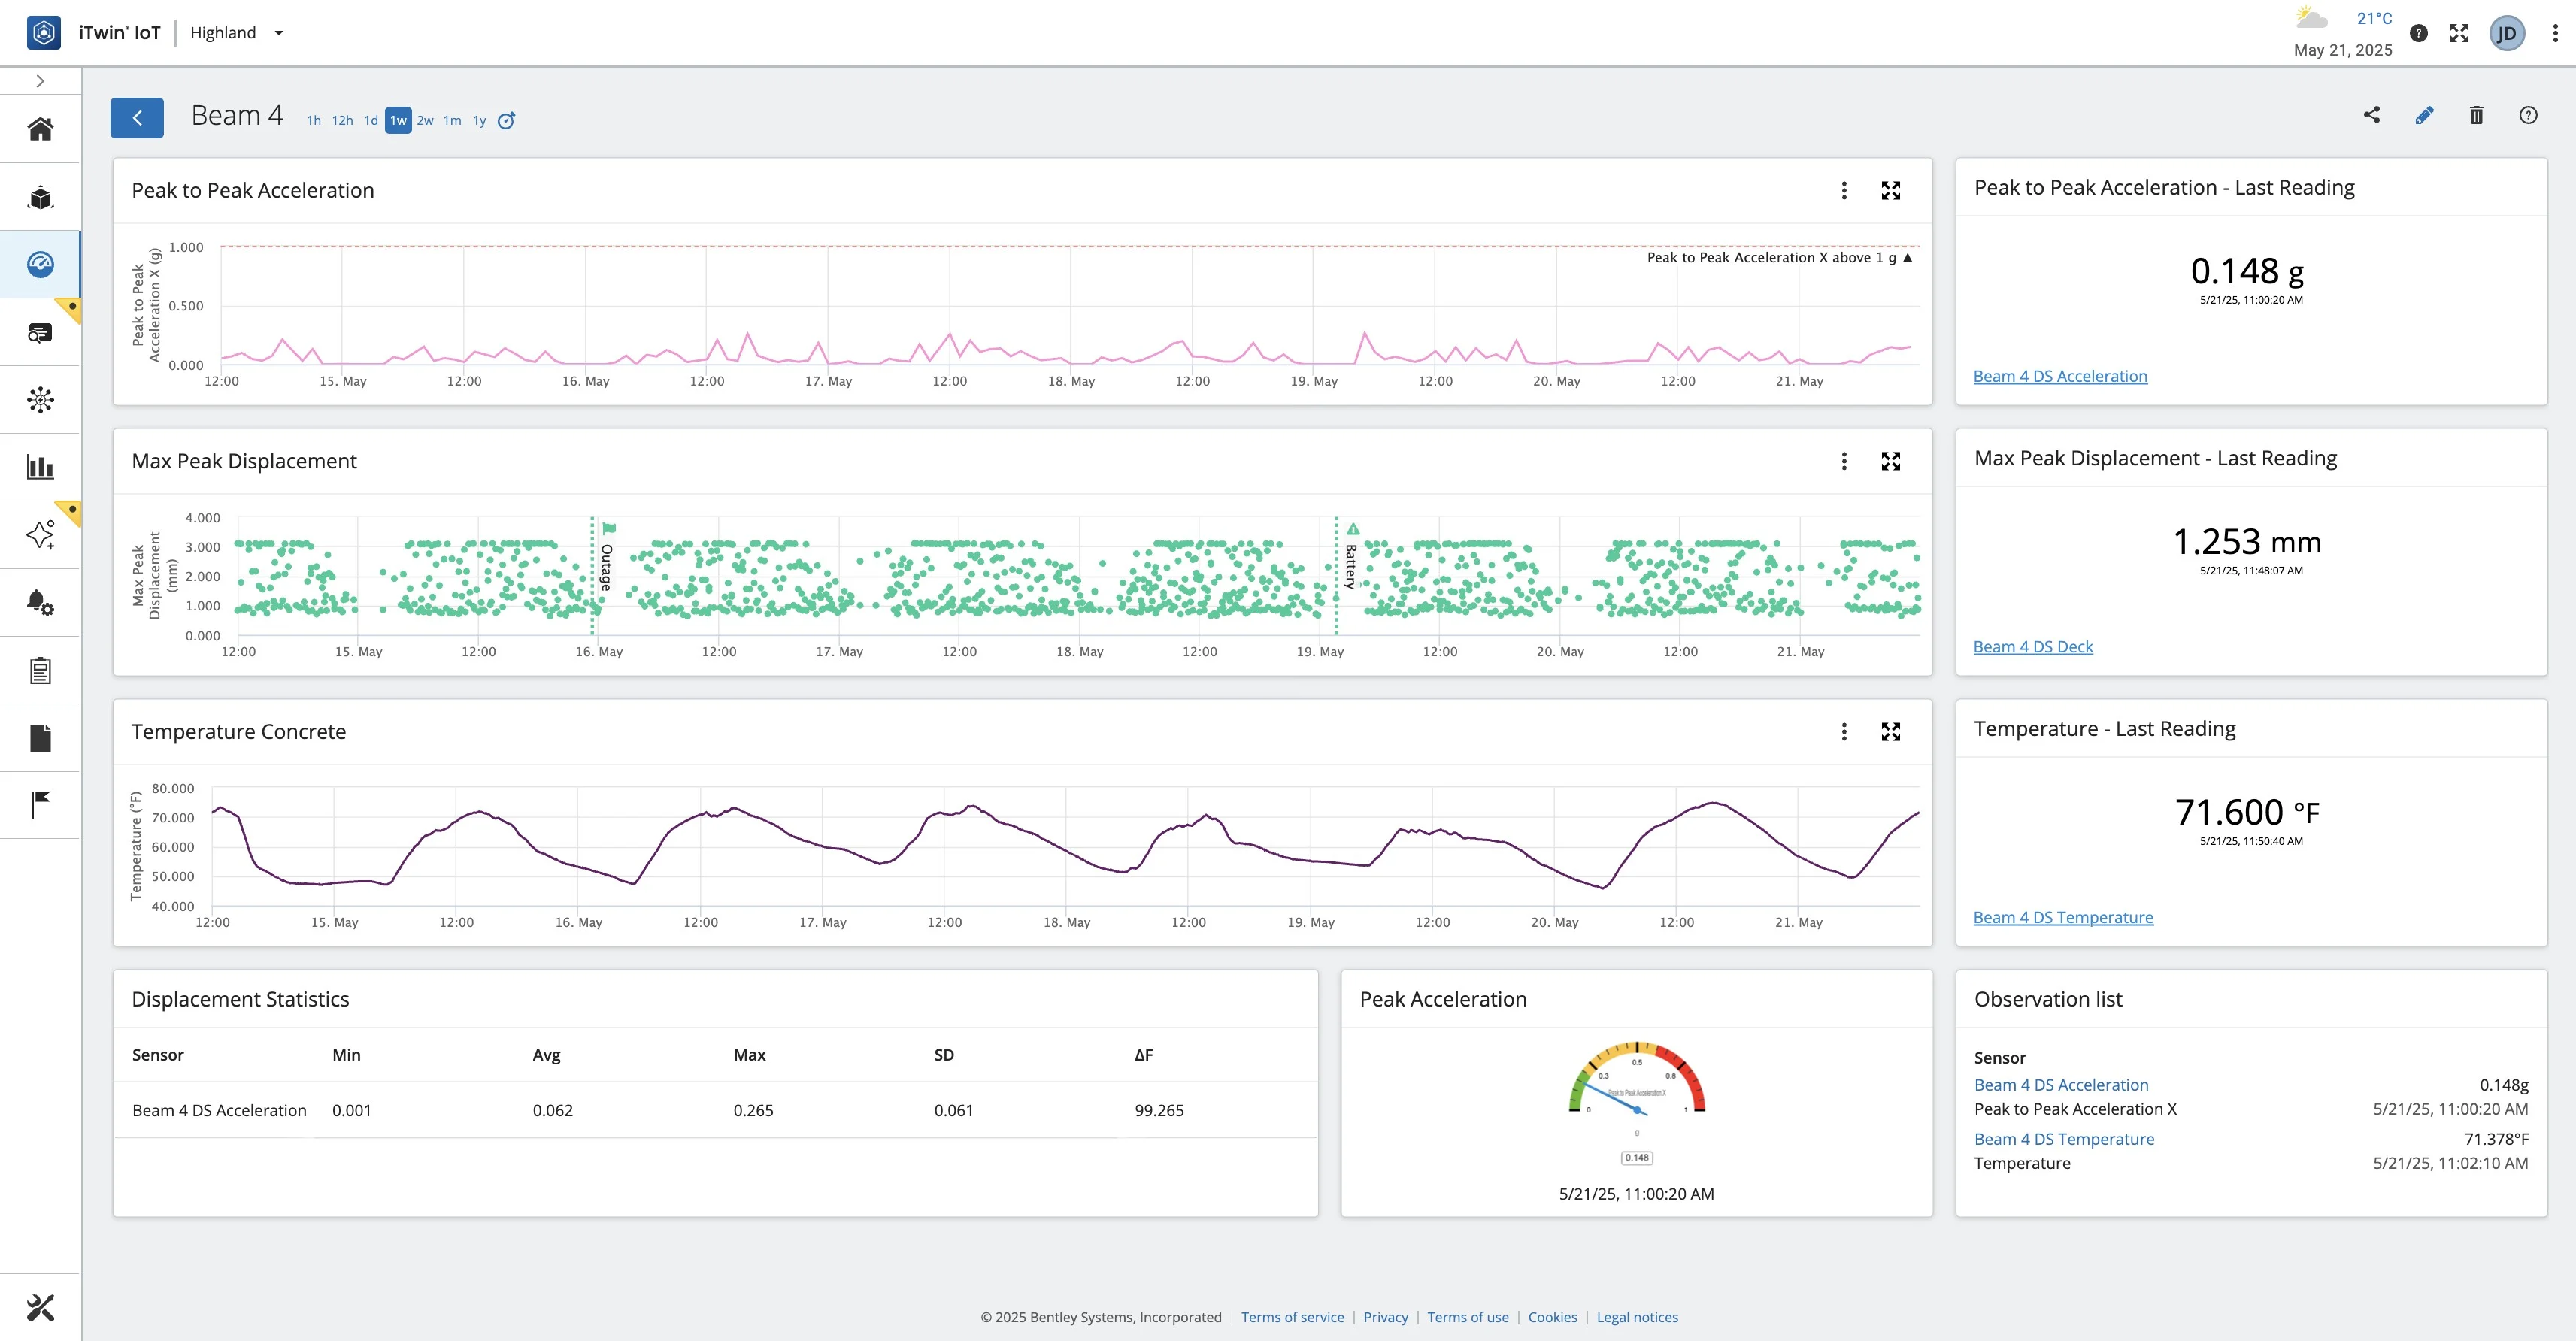This screenshot has height=1341, width=2576.
Task: Click the Home icon in the sidebar
Action: 40,129
